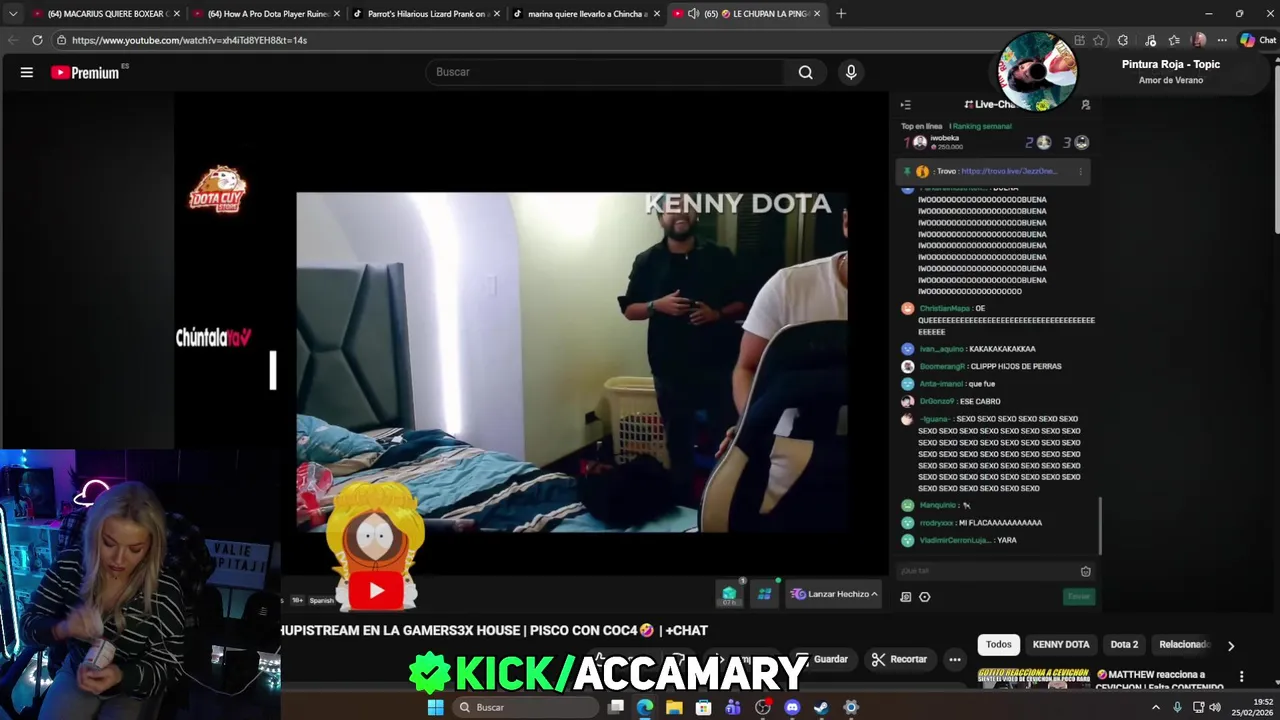The width and height of the screenshot is (1280, 720).
Task: Click the chat panel scrollbar
Action: (x=1100, y=525)
